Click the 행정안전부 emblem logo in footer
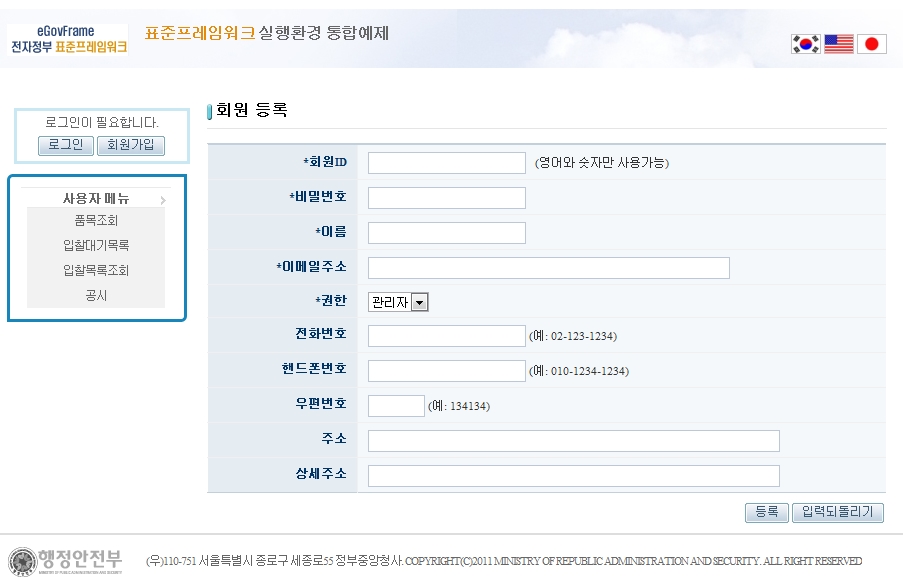903x579 pixels. pyautogui.click(x=66, y=560)
